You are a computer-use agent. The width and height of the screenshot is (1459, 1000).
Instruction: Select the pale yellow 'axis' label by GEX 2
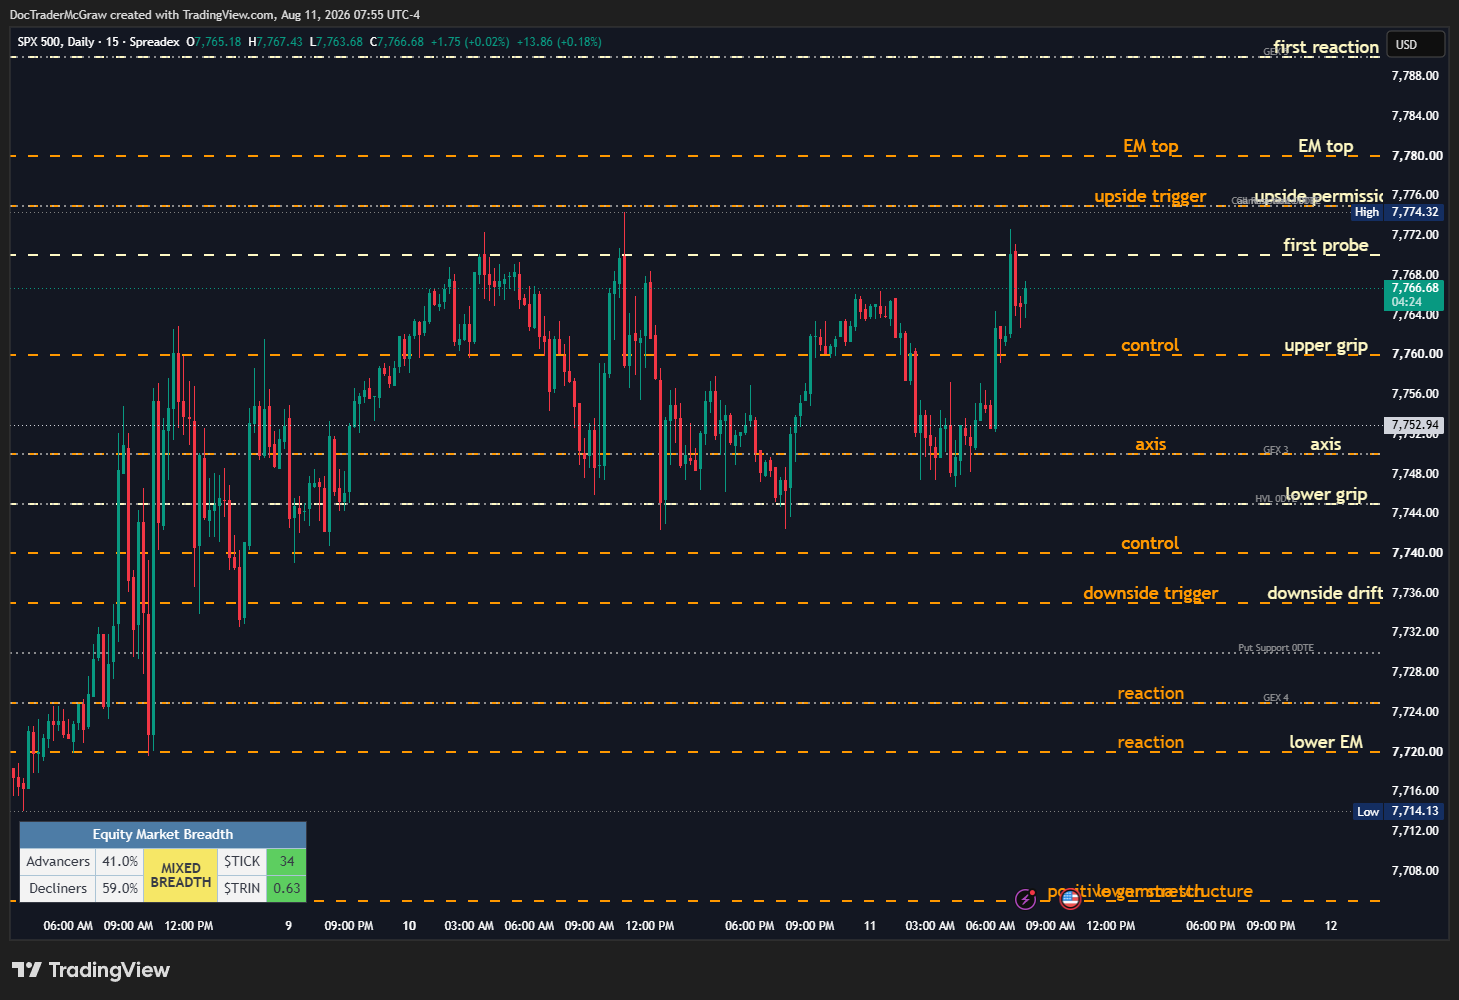click(1326, 444)
